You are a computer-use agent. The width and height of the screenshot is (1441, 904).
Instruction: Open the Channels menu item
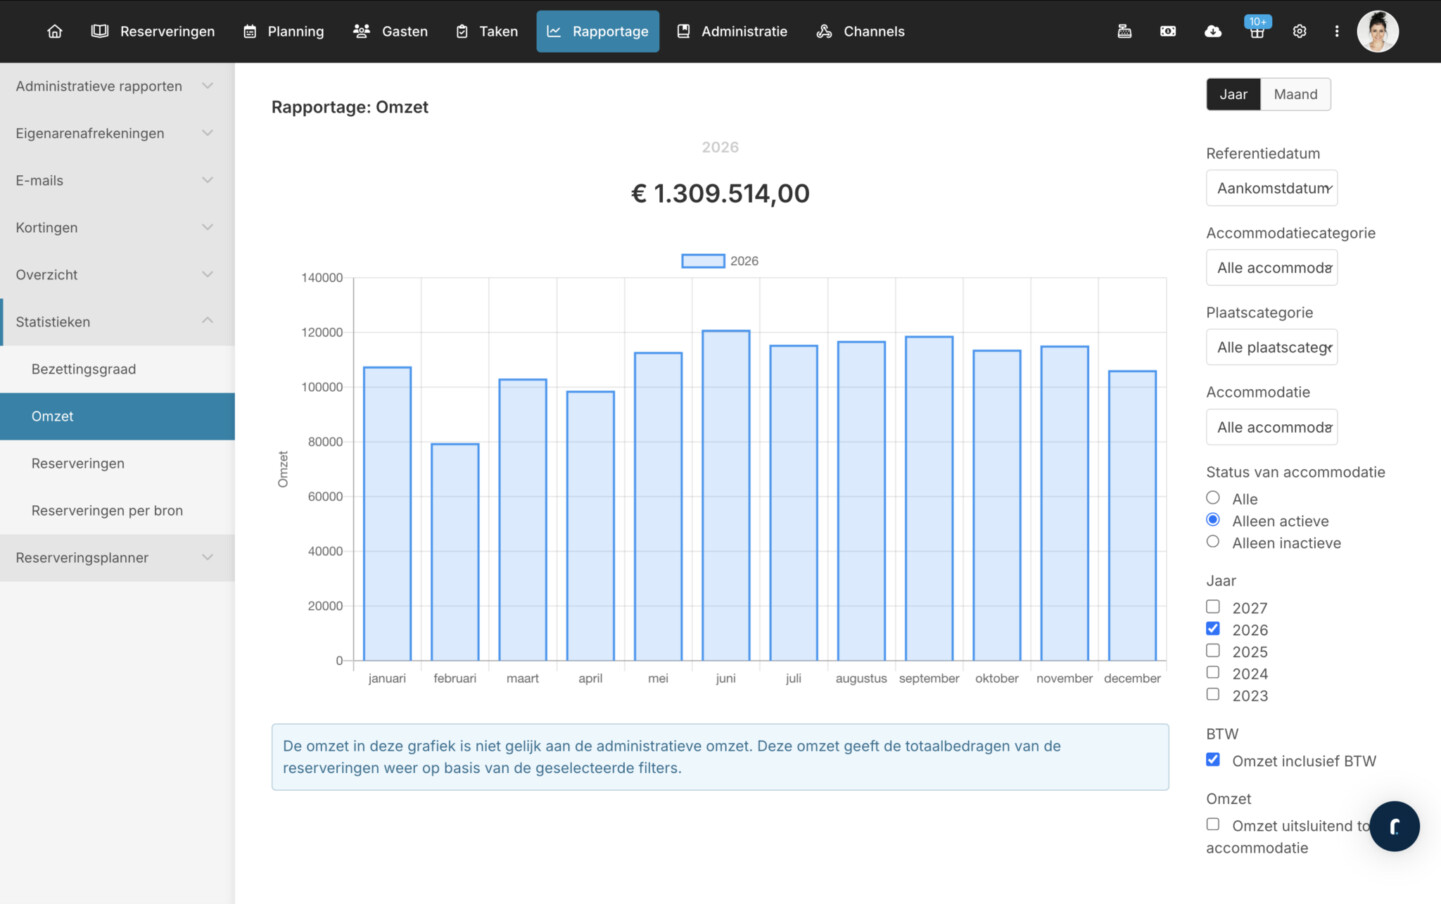[860, 31]
